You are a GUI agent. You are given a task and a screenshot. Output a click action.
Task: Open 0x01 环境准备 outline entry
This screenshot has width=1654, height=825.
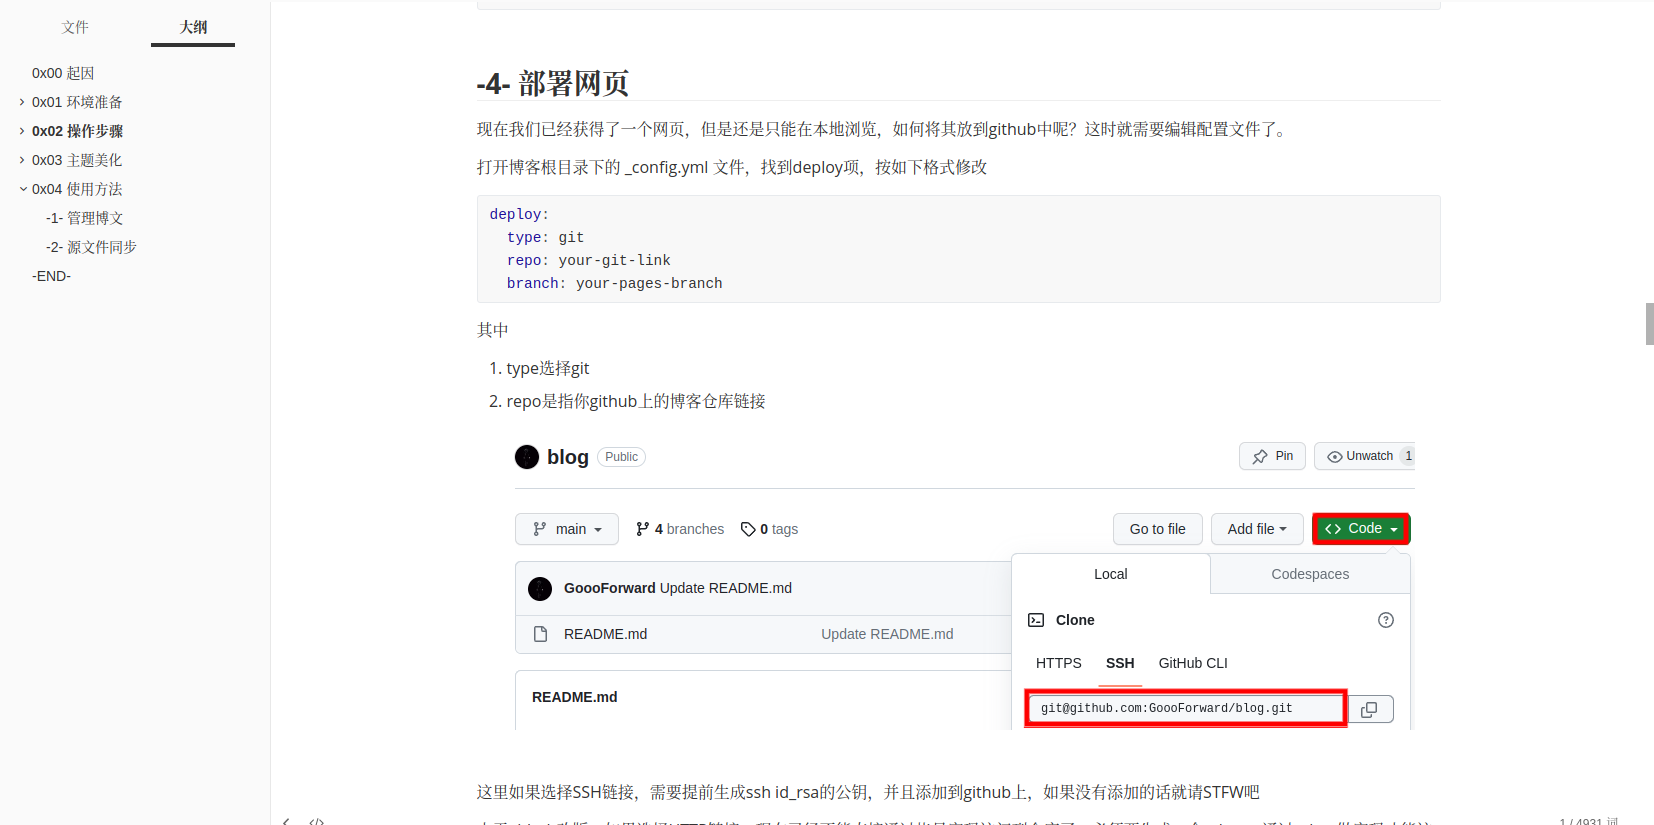click(x=77, y=102)
